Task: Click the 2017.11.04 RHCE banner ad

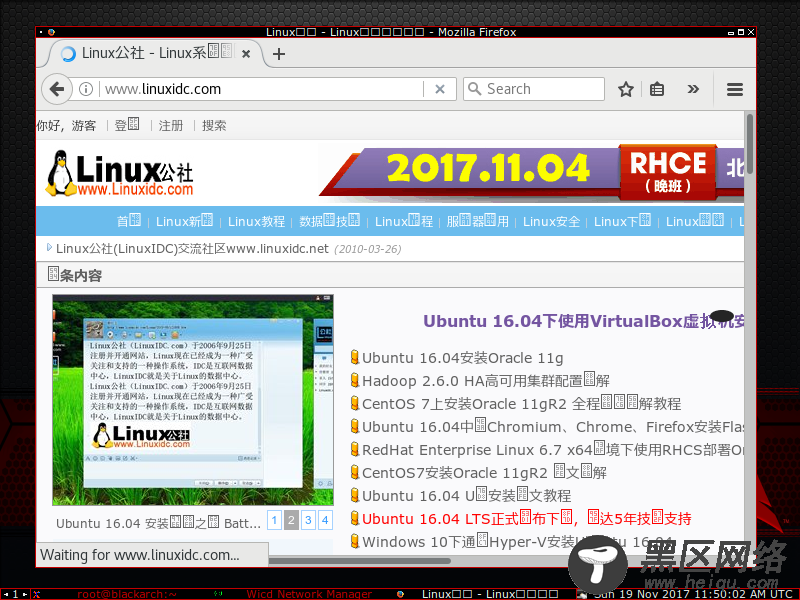Action: click(531, 171)
